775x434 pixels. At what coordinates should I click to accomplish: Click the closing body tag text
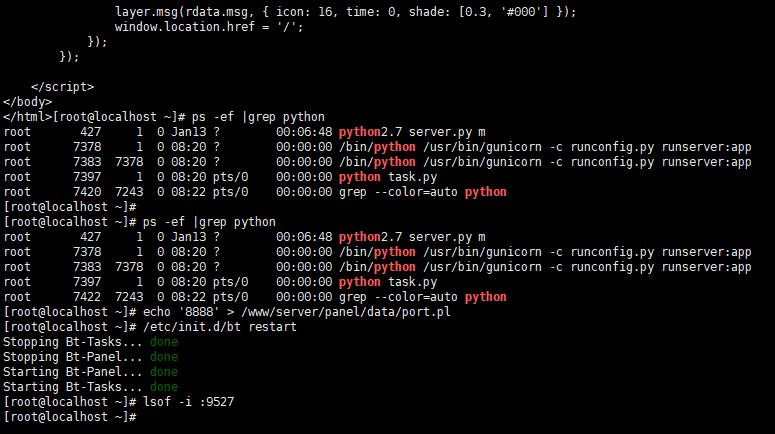click(28, 102)
